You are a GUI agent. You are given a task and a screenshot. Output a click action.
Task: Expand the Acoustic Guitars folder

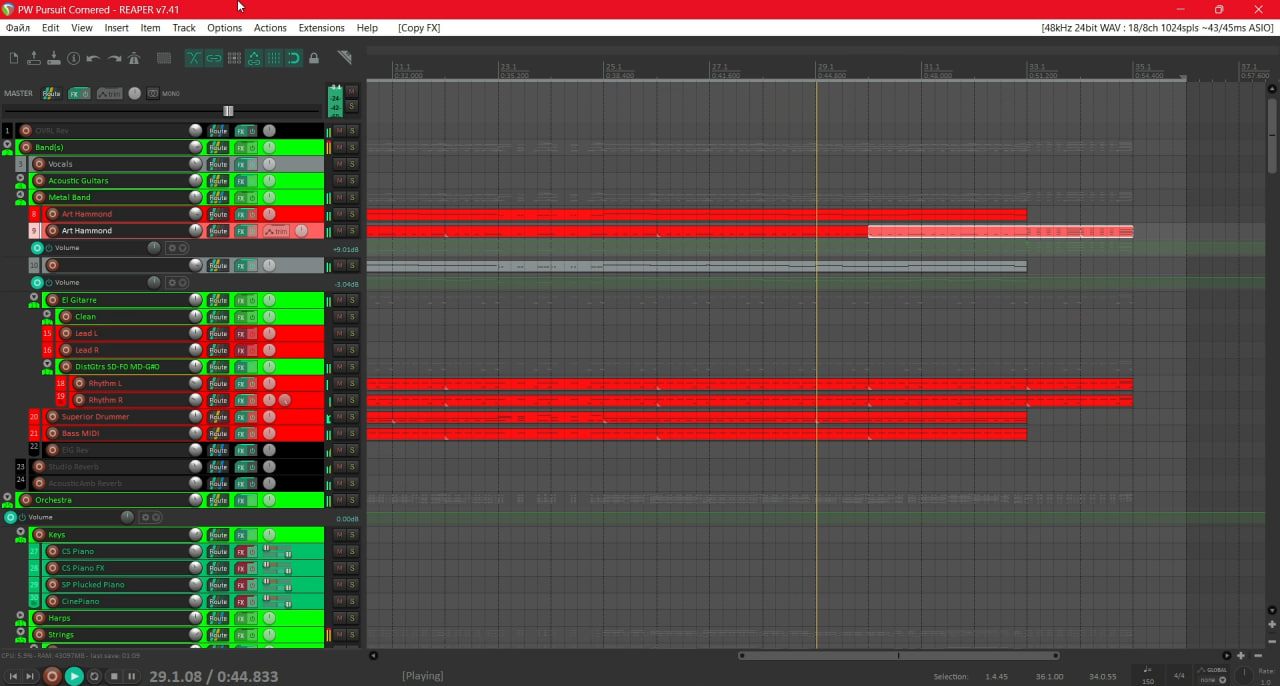tap(20, 178)
